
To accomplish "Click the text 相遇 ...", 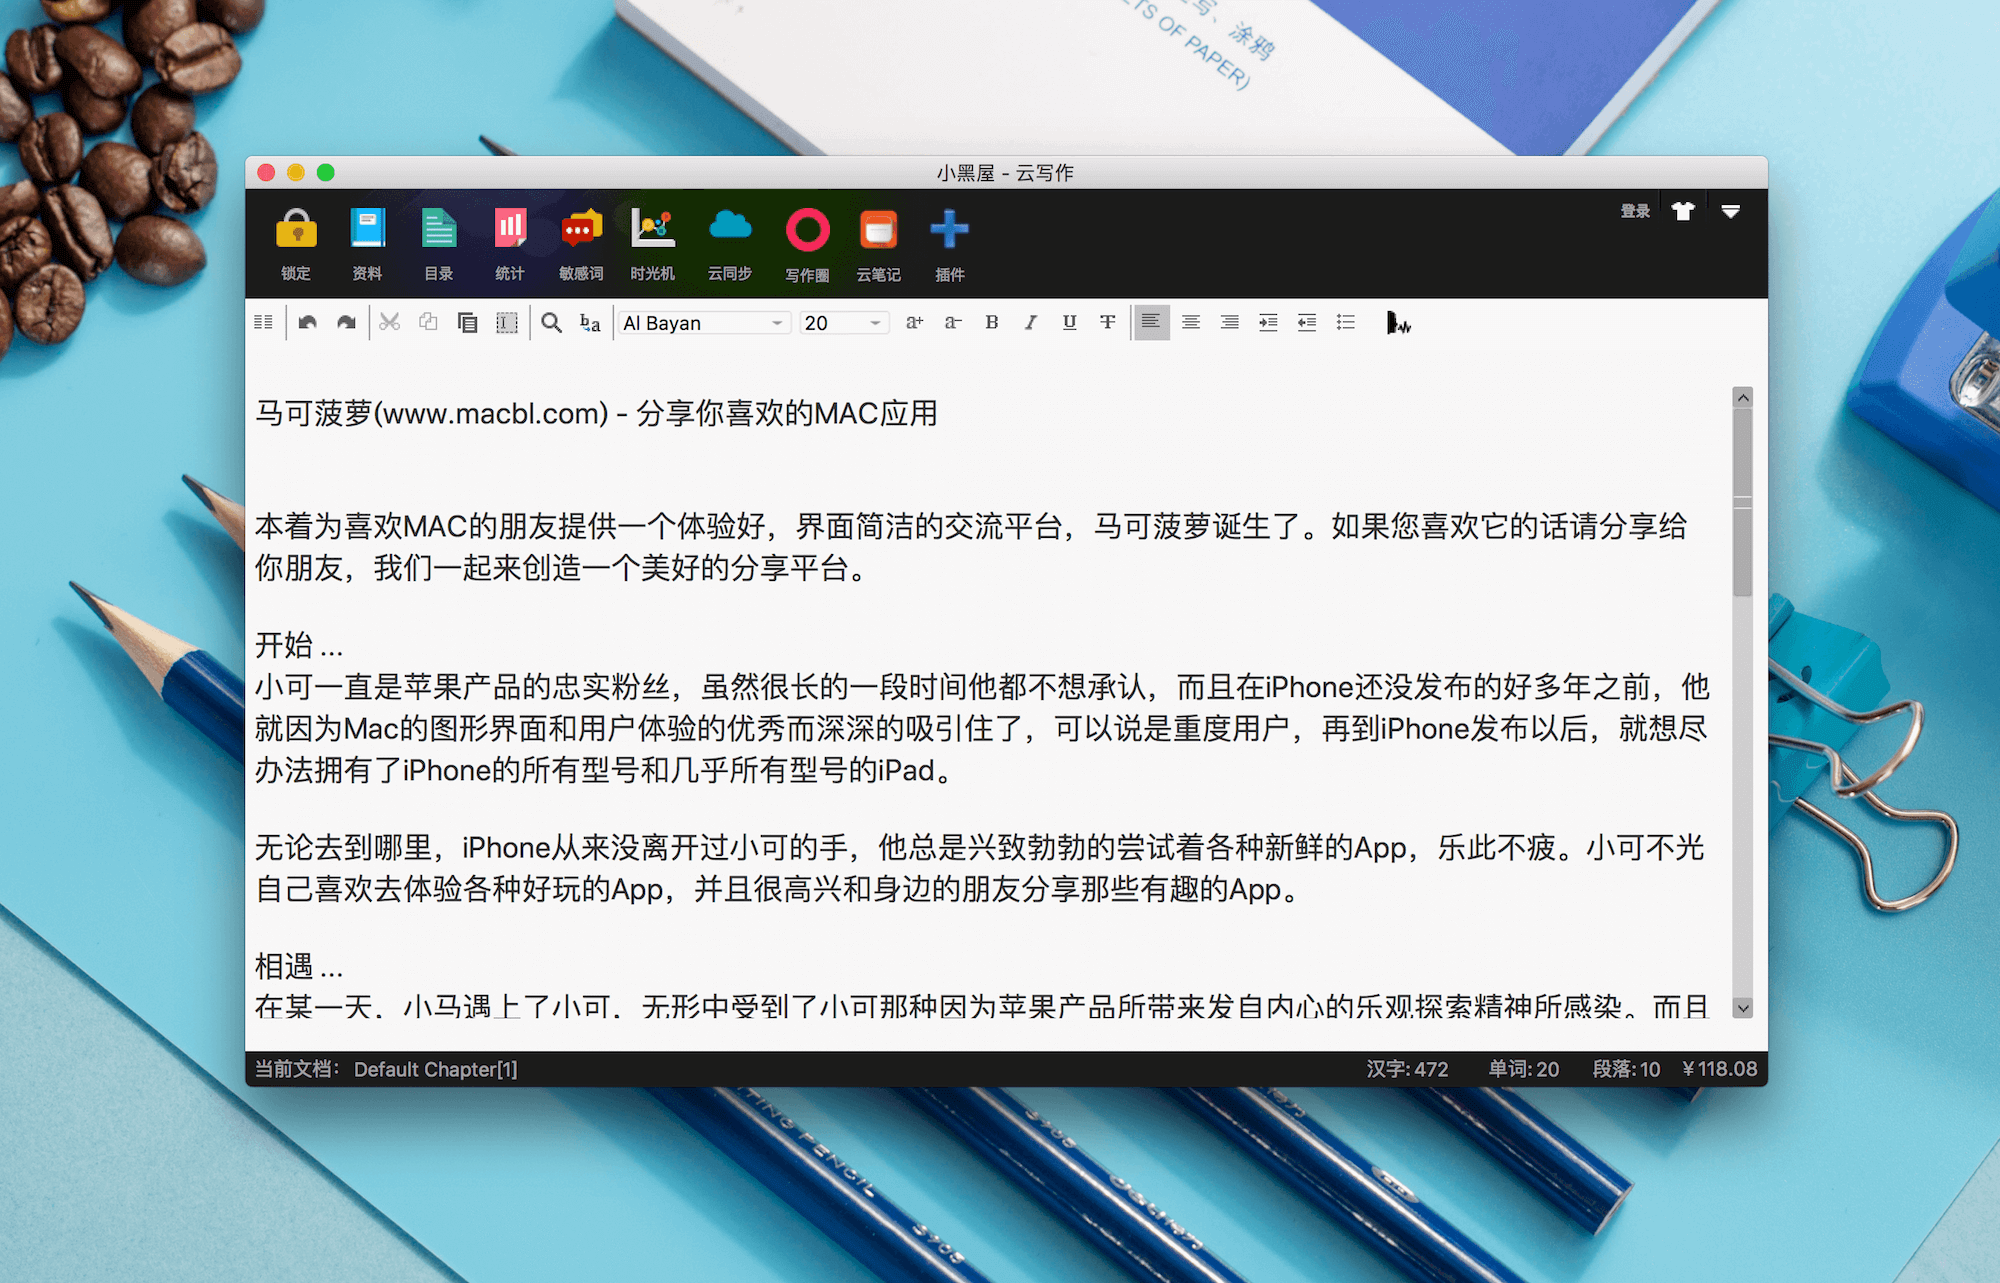I will click(x=284, y=966).
